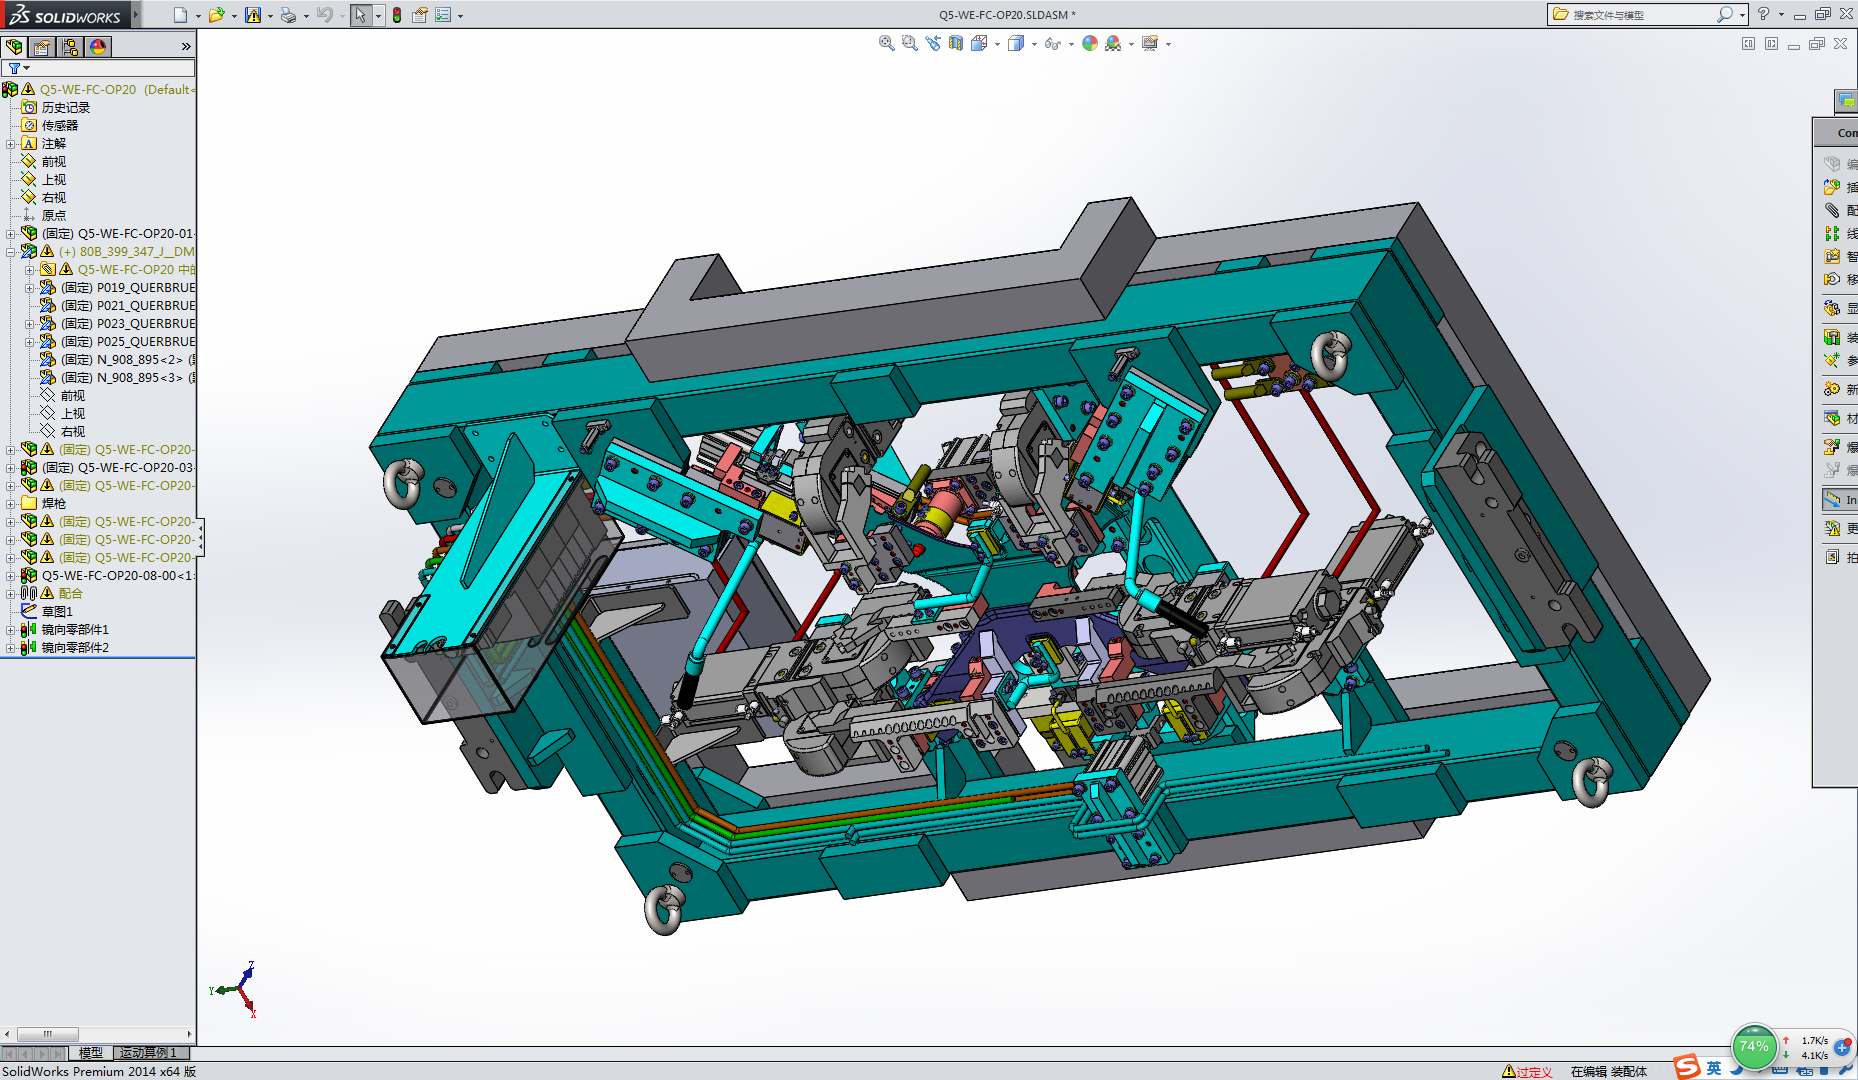The image size is (1858, 1080).
Task: Click the green 74% memory indicator
Action: point(1754,1047)
